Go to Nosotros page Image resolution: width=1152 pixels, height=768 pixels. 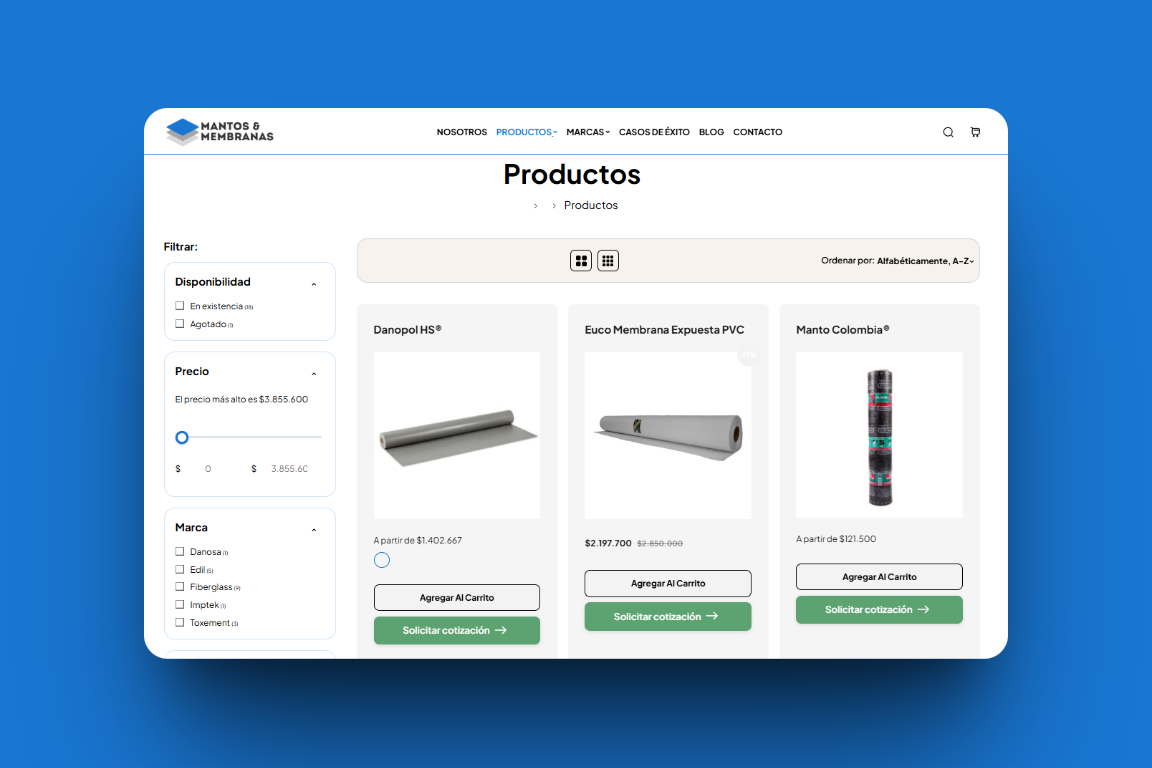pyautogui.click(x=461, y=132)
